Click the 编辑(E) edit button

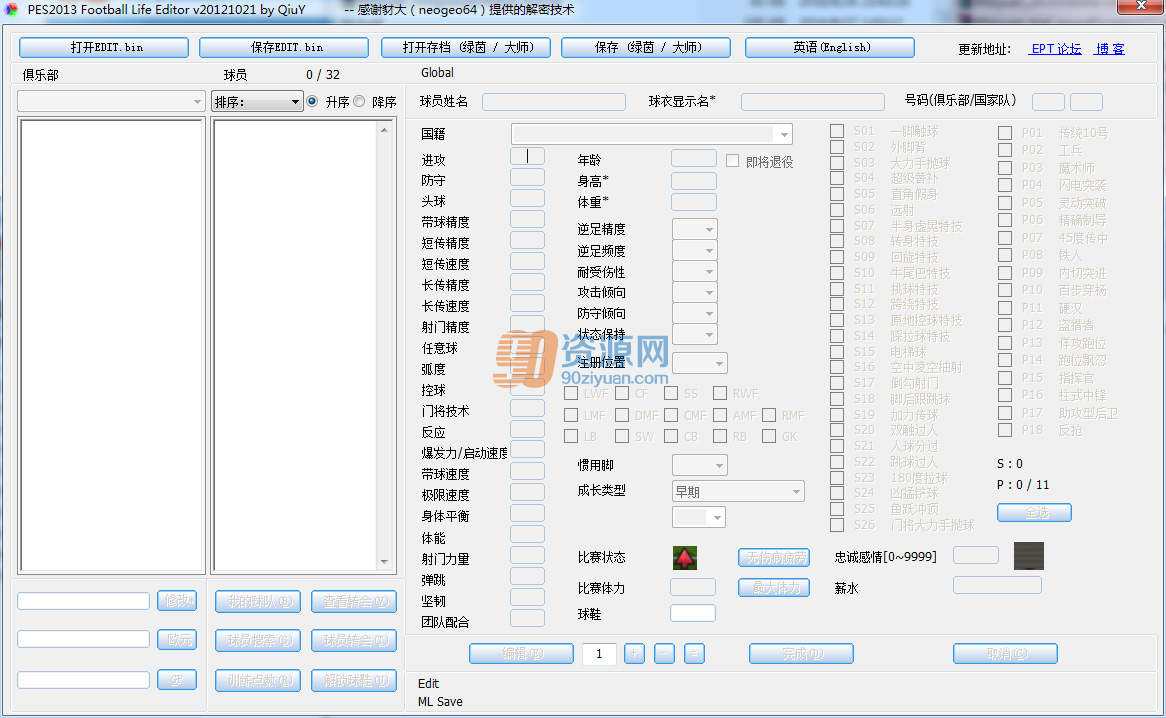(521, 653)
